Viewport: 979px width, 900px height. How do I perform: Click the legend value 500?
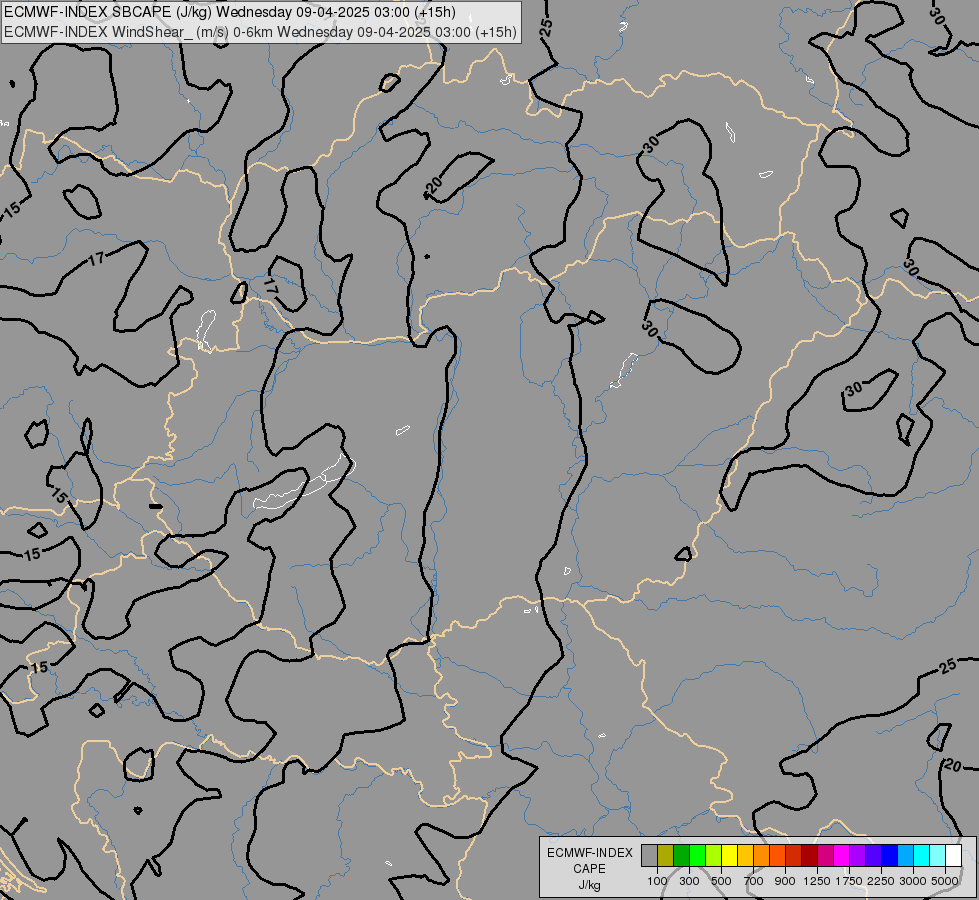721,881
